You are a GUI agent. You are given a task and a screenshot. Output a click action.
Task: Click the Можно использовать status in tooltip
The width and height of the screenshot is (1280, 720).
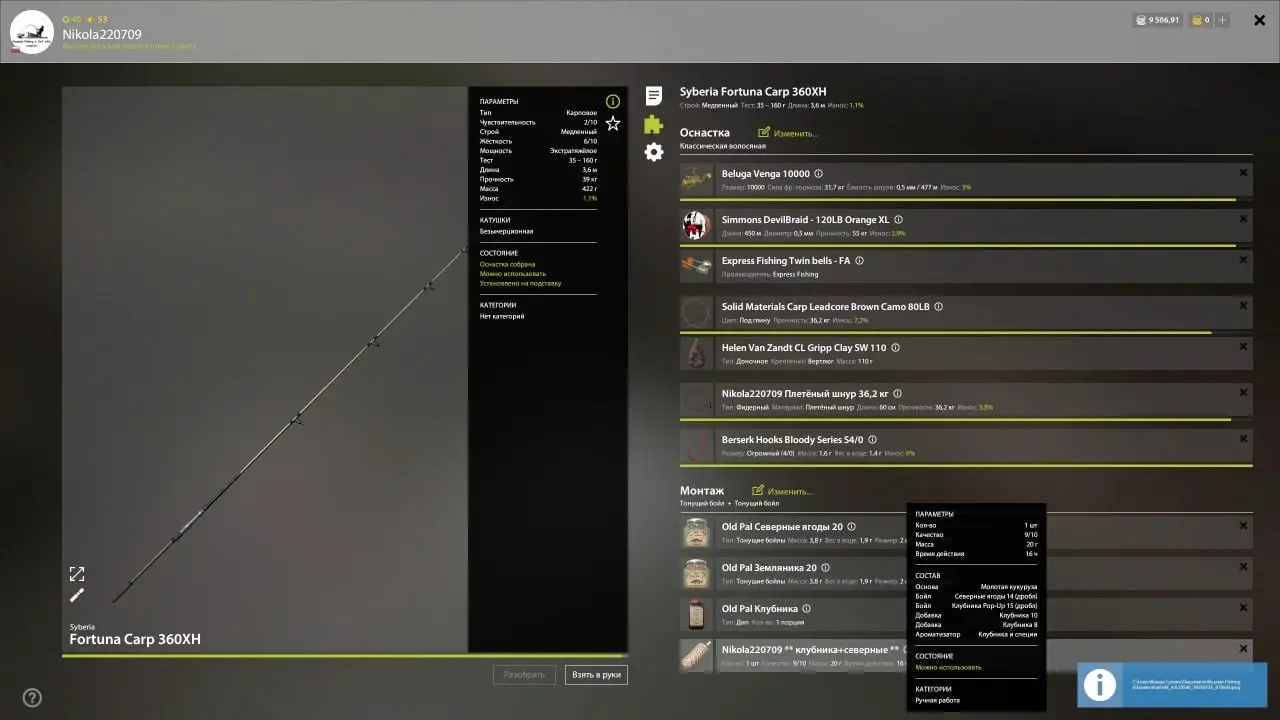(948, 667)
